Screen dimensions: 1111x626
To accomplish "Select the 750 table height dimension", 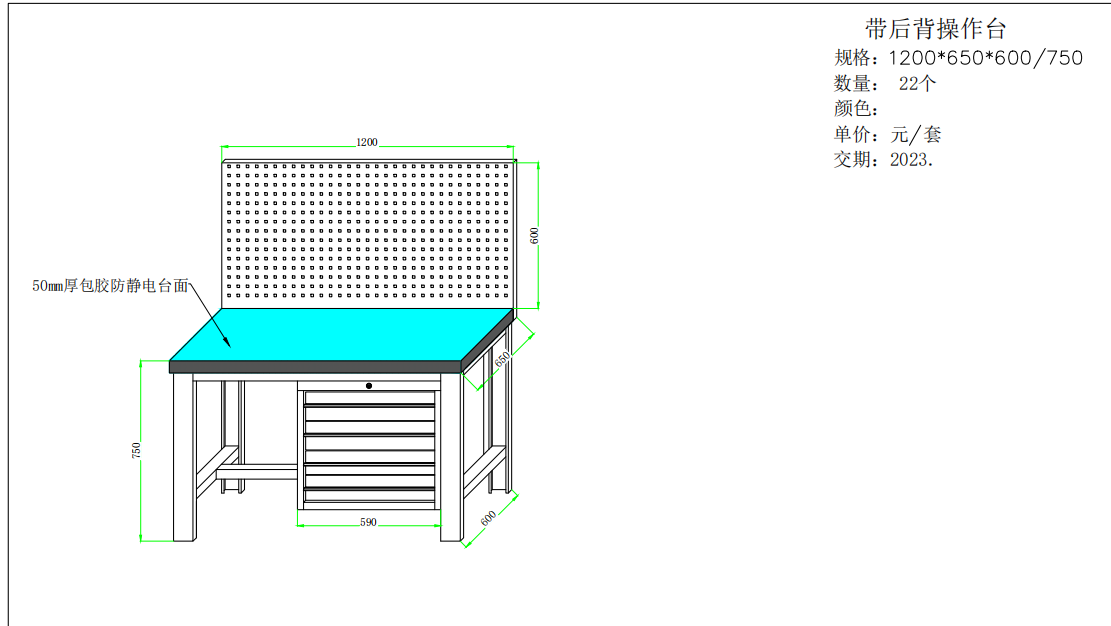I will 136,450.
